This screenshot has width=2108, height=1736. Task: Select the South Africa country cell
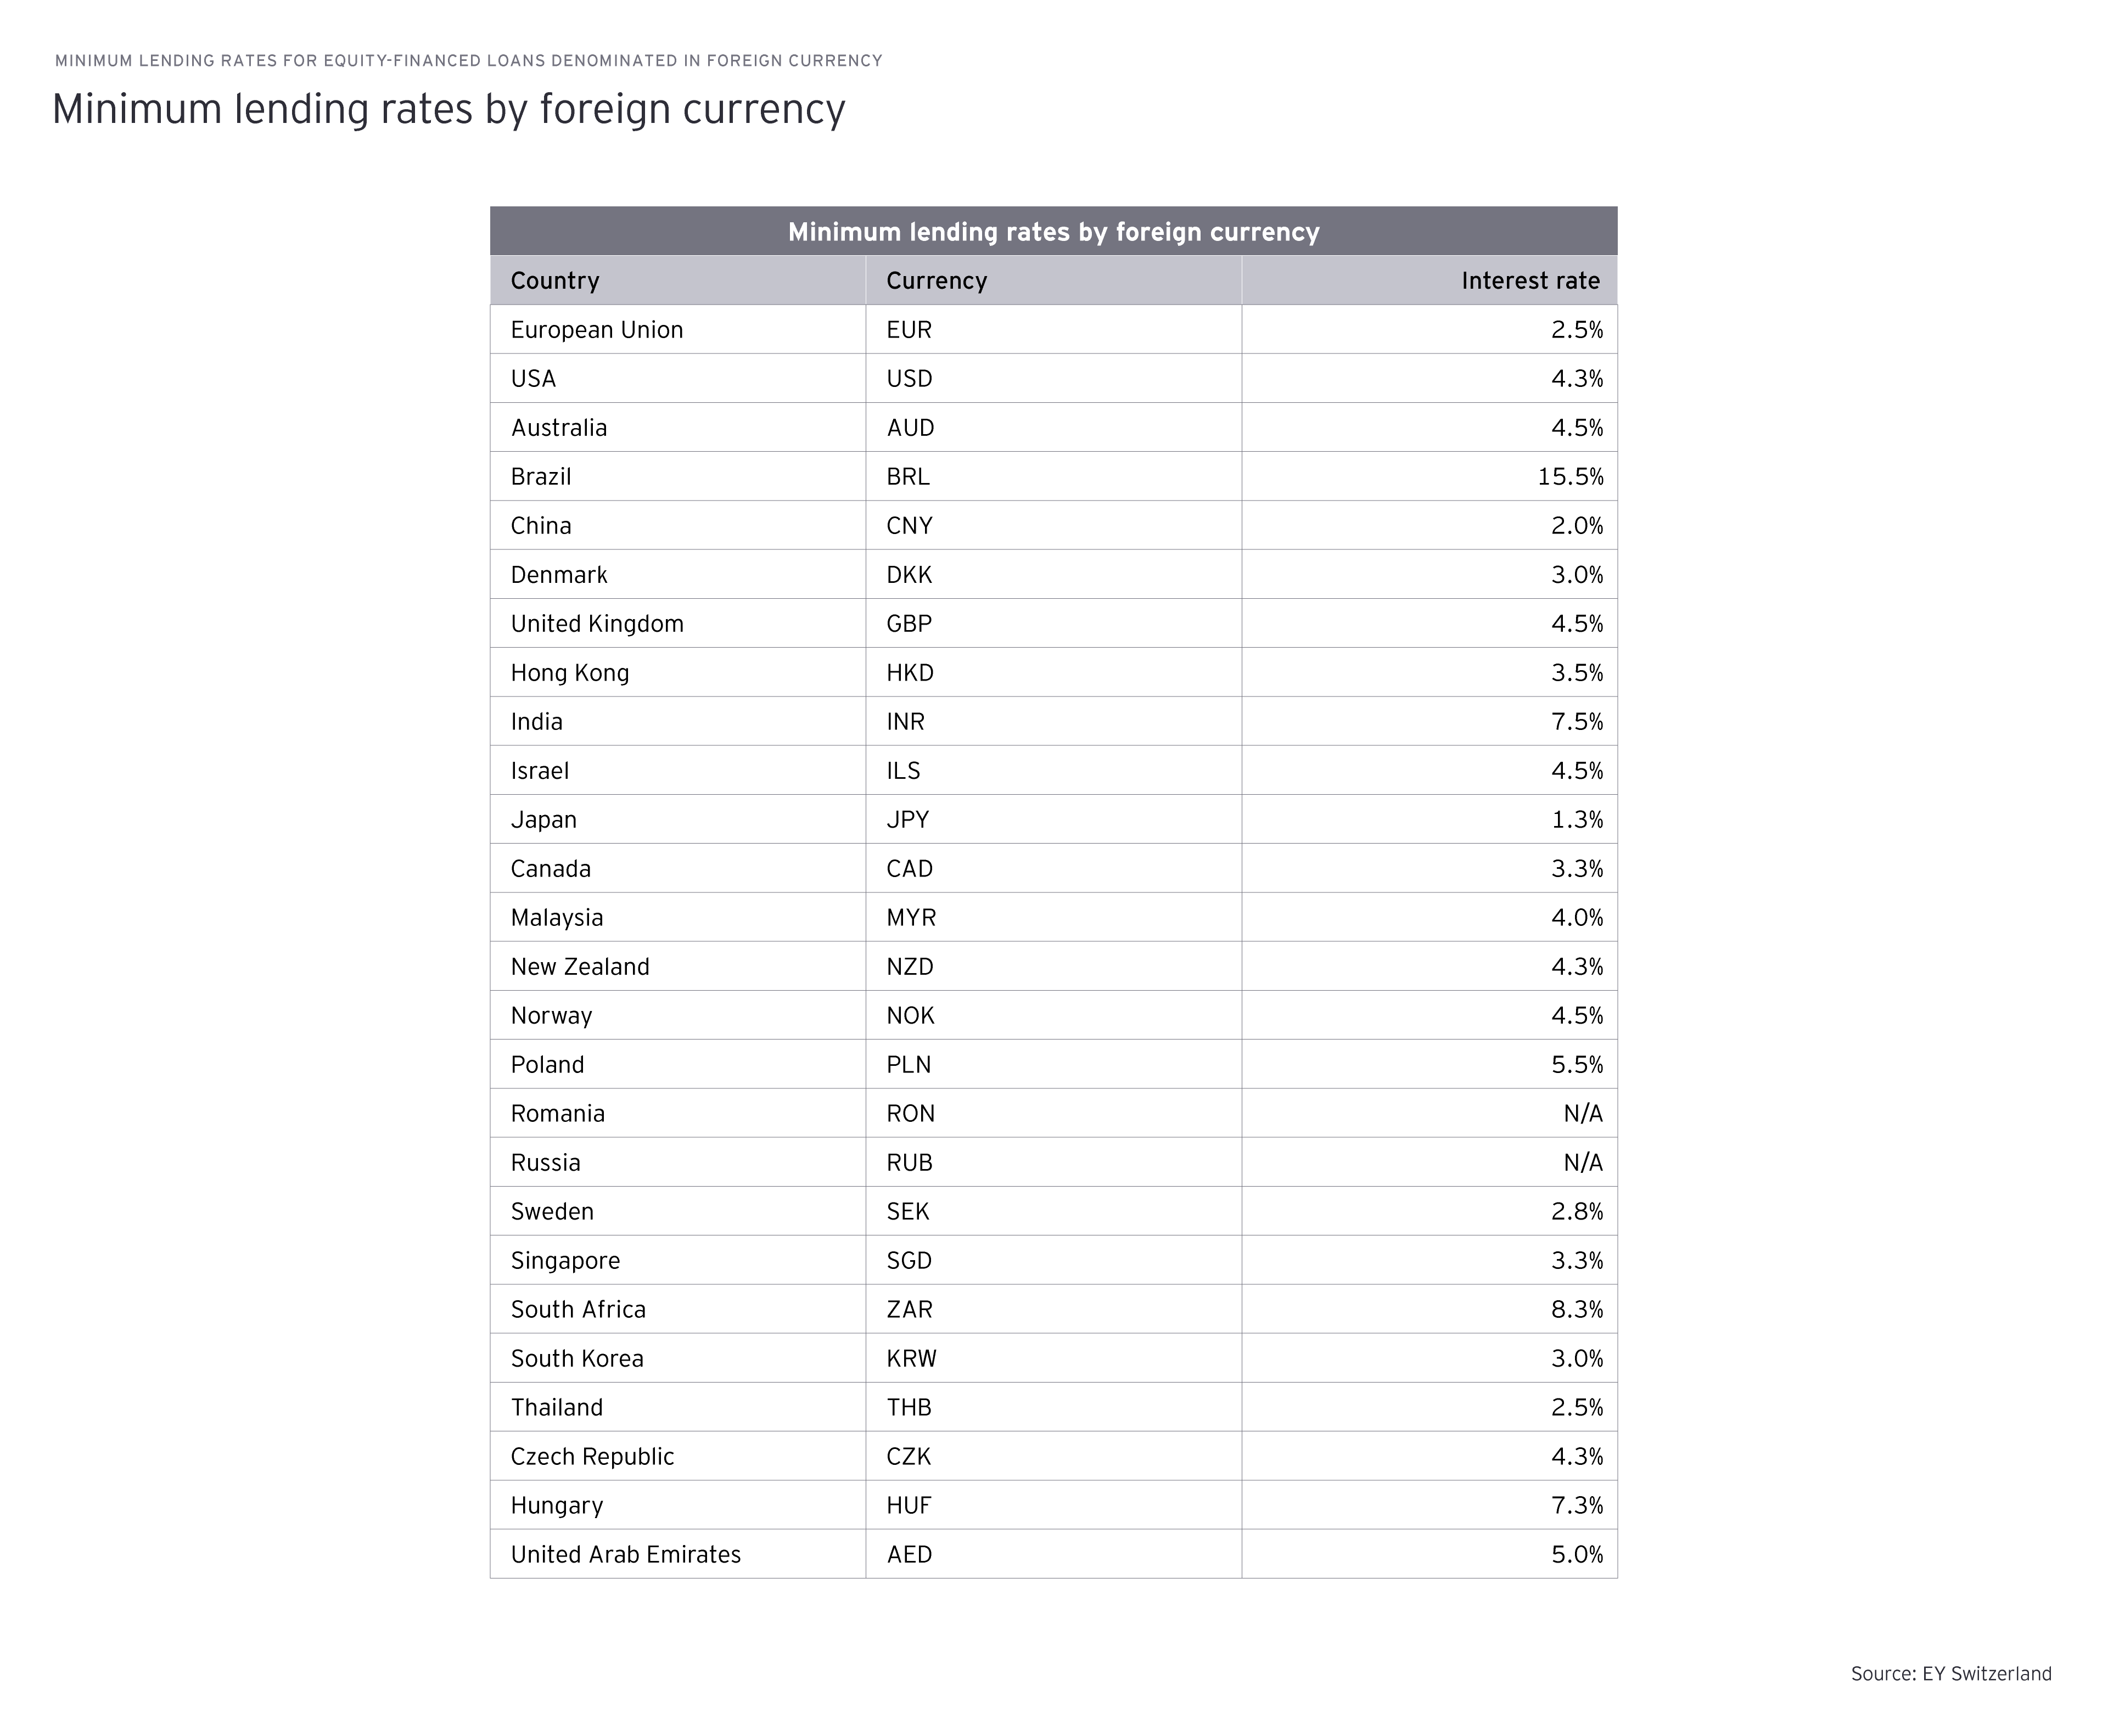pos(578,1310)
